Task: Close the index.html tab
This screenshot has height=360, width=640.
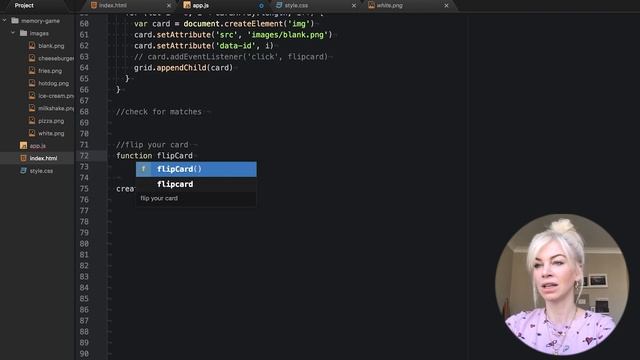Action: pyautogui.click(x=169, y=6)
